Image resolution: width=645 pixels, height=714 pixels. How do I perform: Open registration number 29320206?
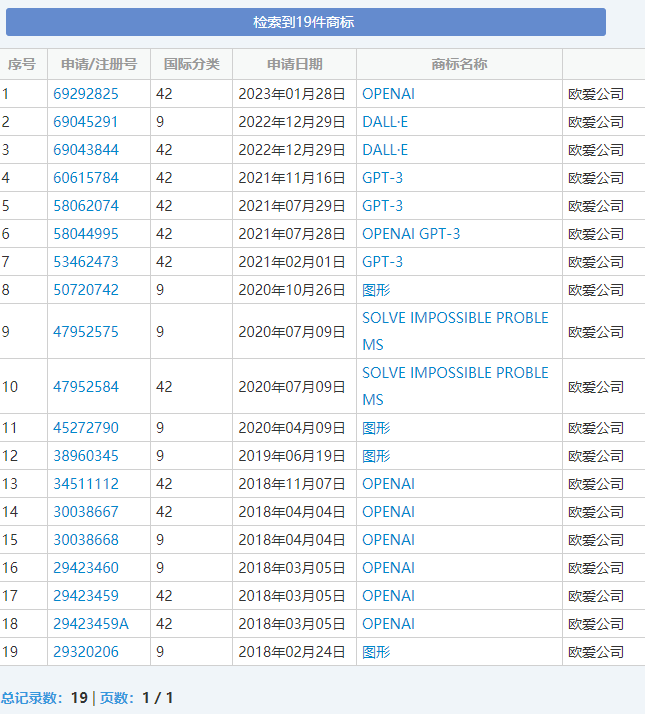(86, 652)
